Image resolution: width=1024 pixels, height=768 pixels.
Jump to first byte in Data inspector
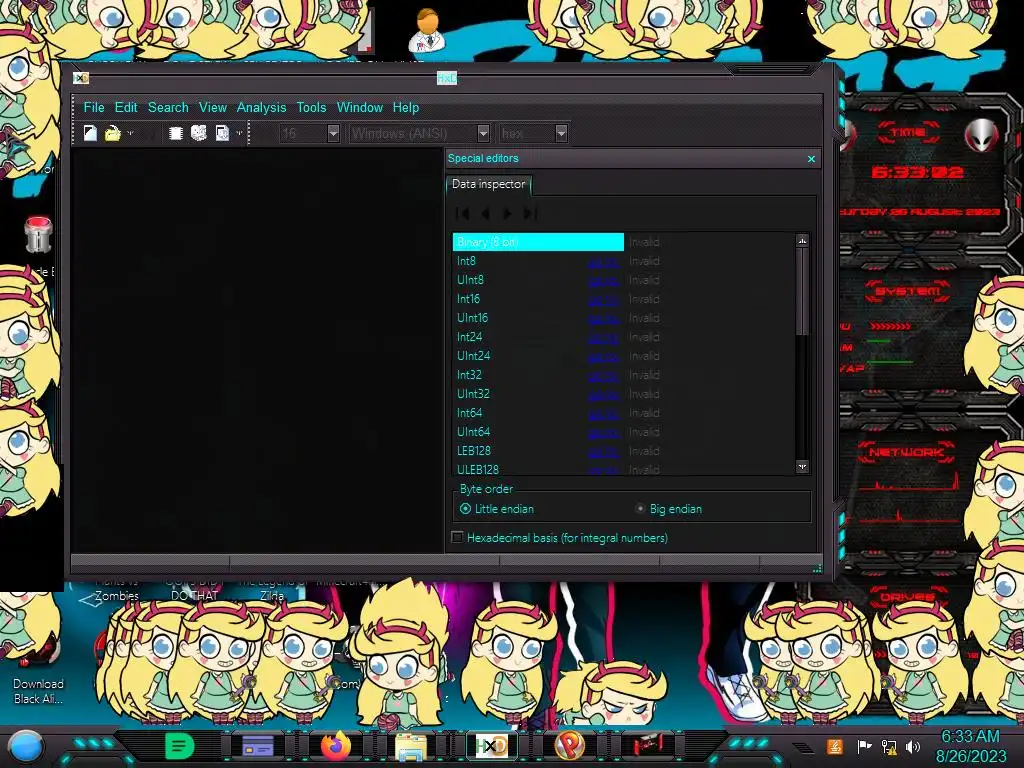tap(462, 214)
